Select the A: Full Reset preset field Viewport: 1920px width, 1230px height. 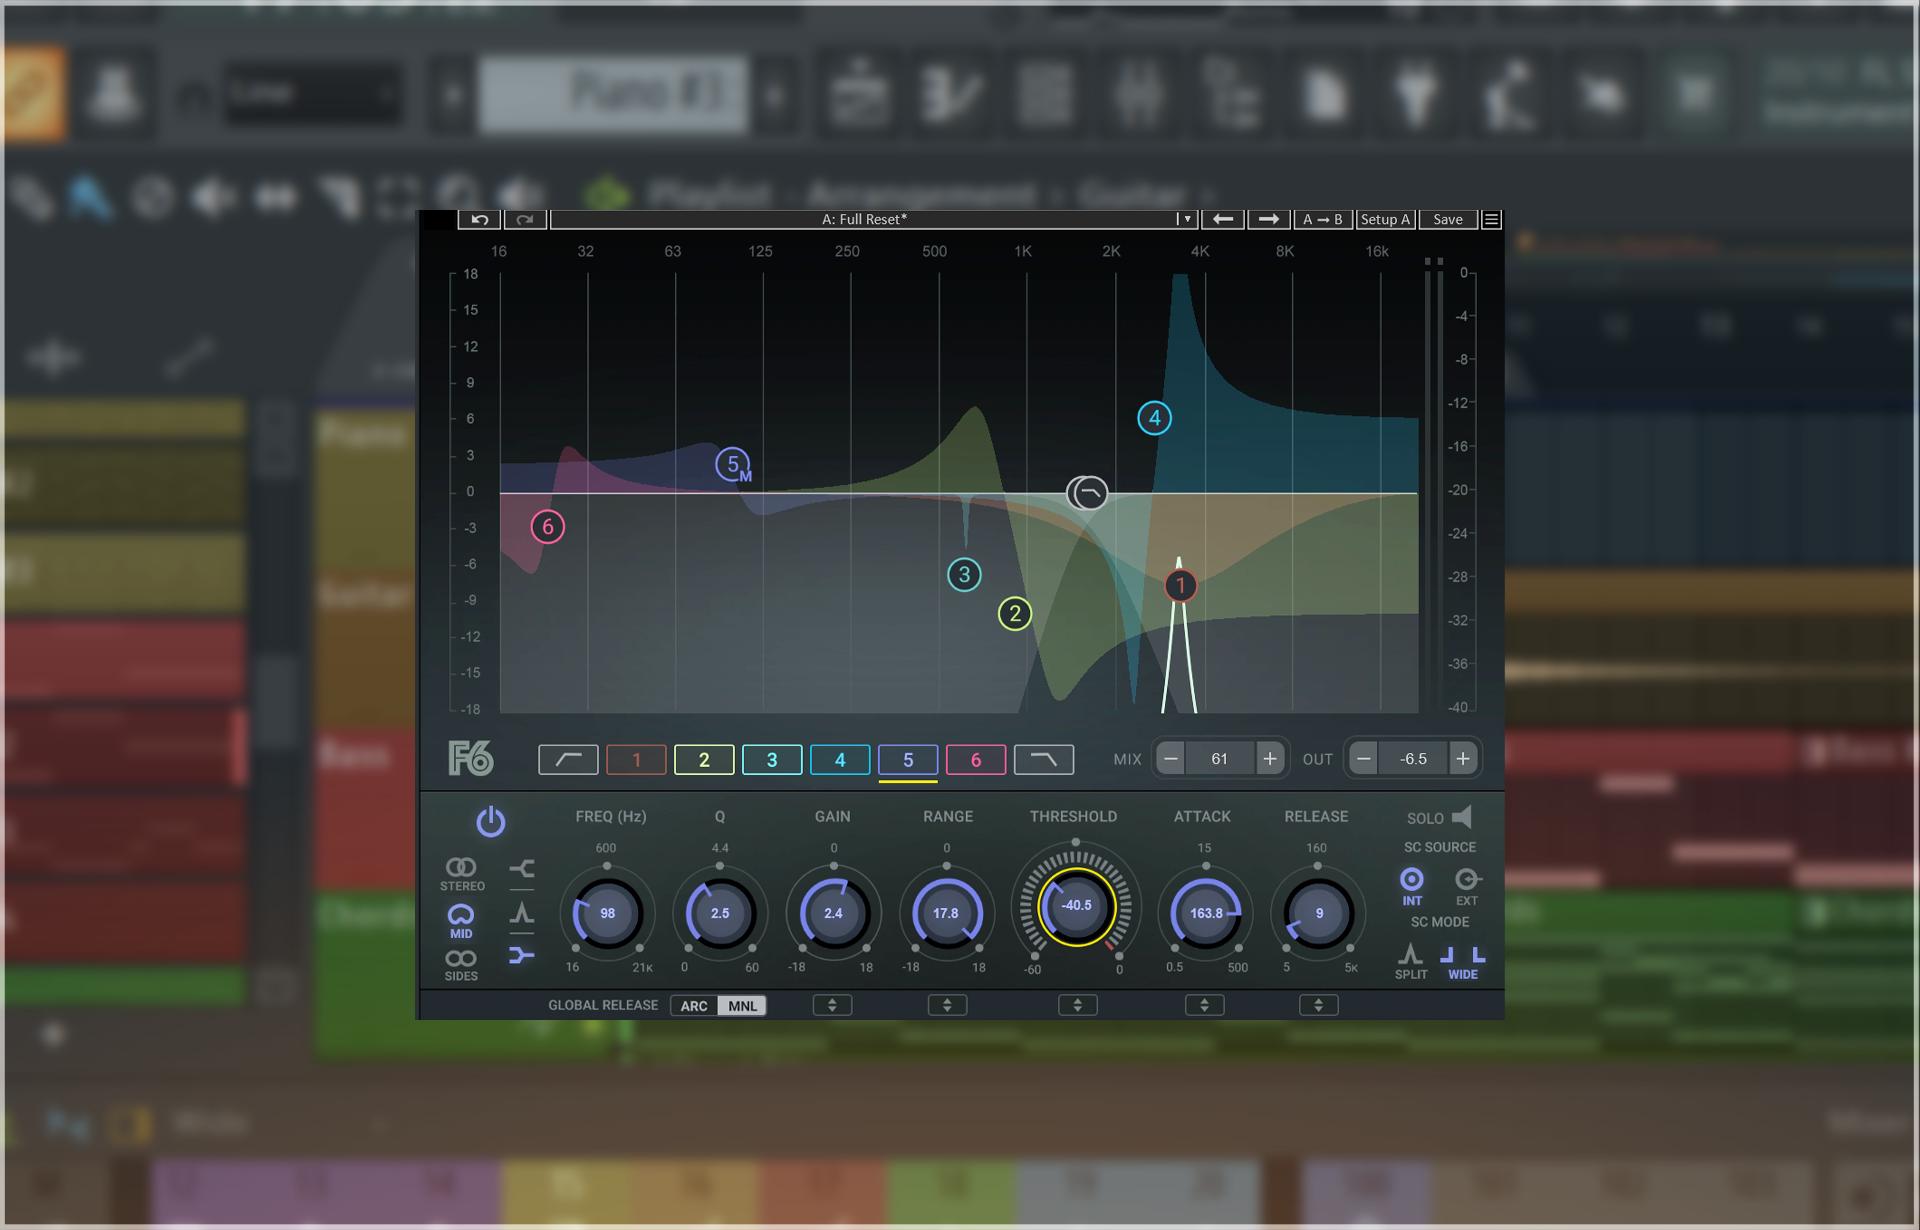pos(864,219)
